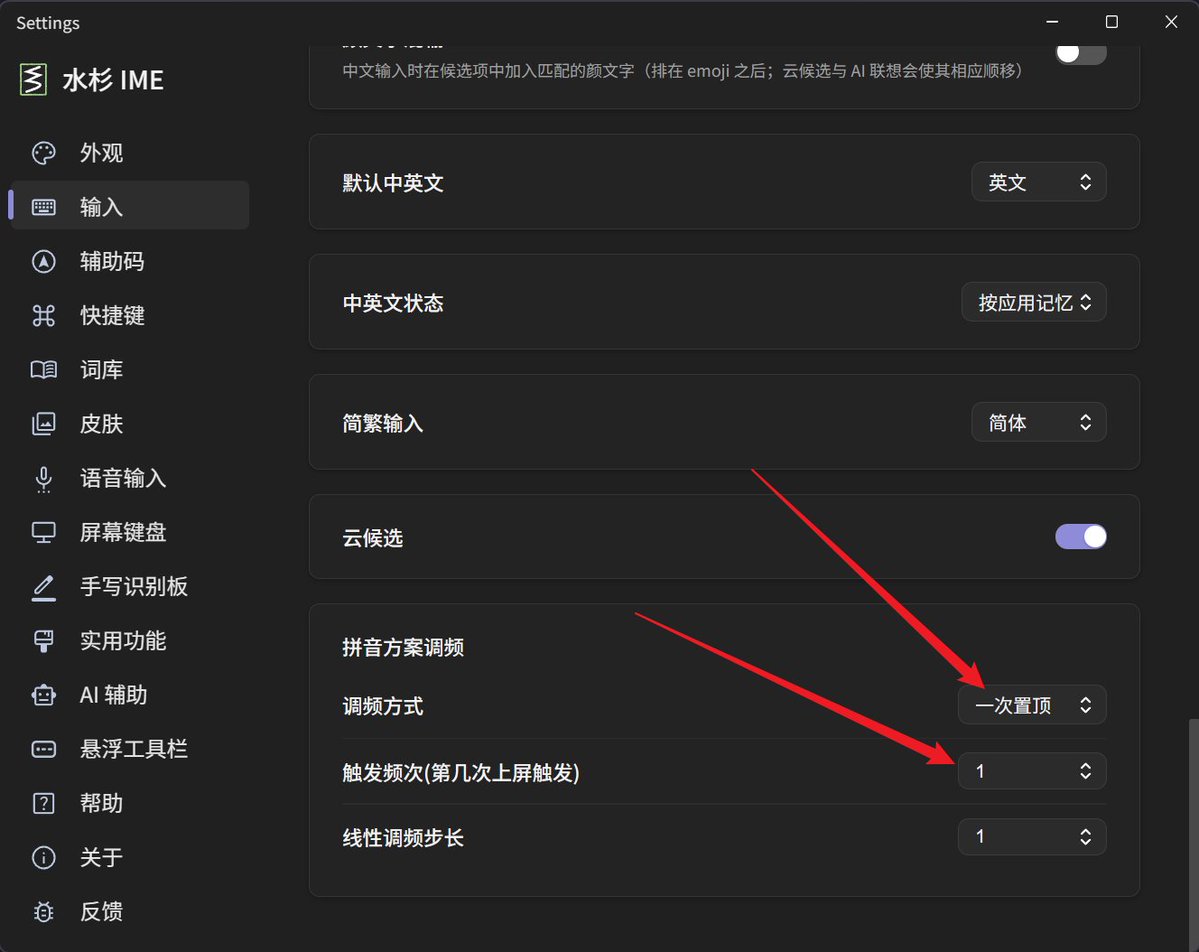This screenshot has height=952, width=1199.
Task: Click the info icon beside 关于
Action: click(x=44, y=858)
